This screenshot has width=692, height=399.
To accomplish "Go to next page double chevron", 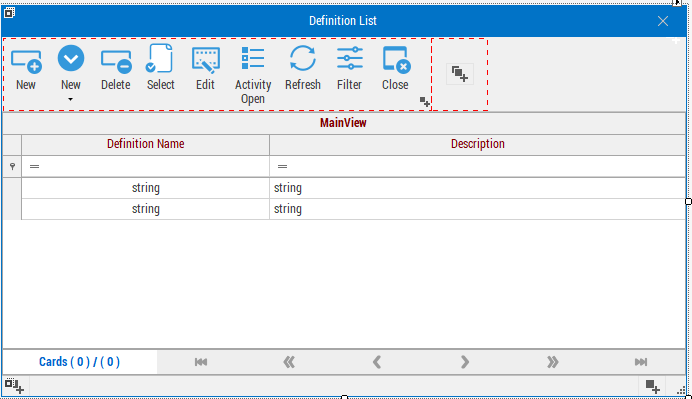I will tap(553, 362).
